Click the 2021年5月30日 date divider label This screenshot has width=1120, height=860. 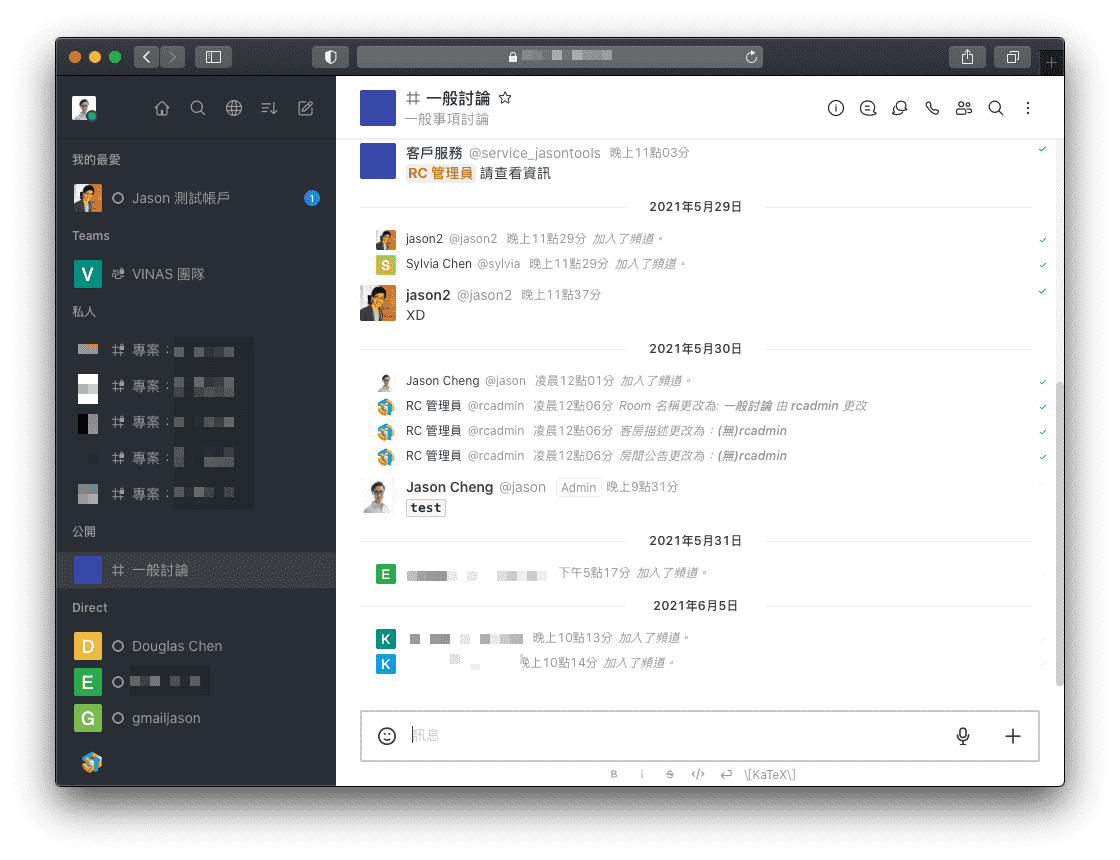point(696,349)
